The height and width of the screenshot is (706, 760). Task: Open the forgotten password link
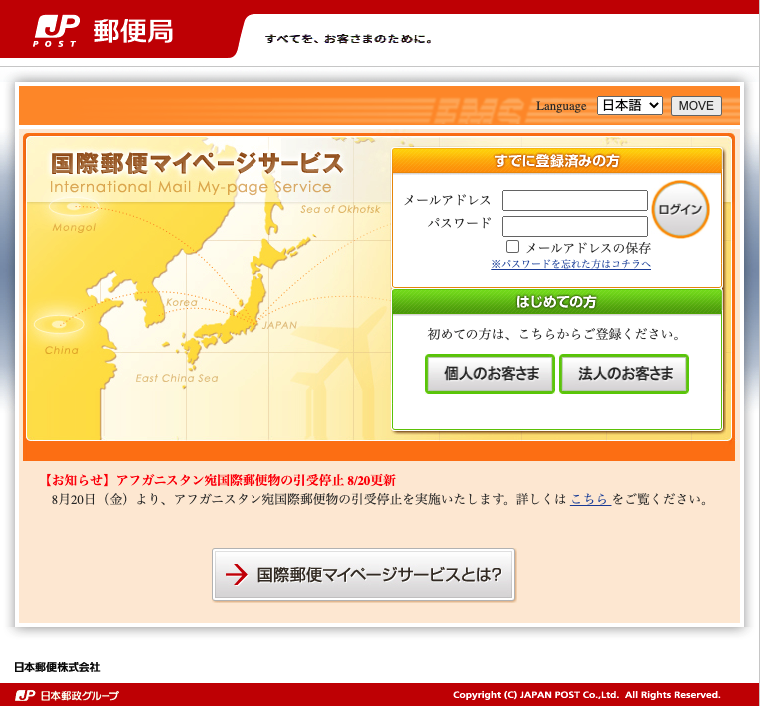coord(570,264)
